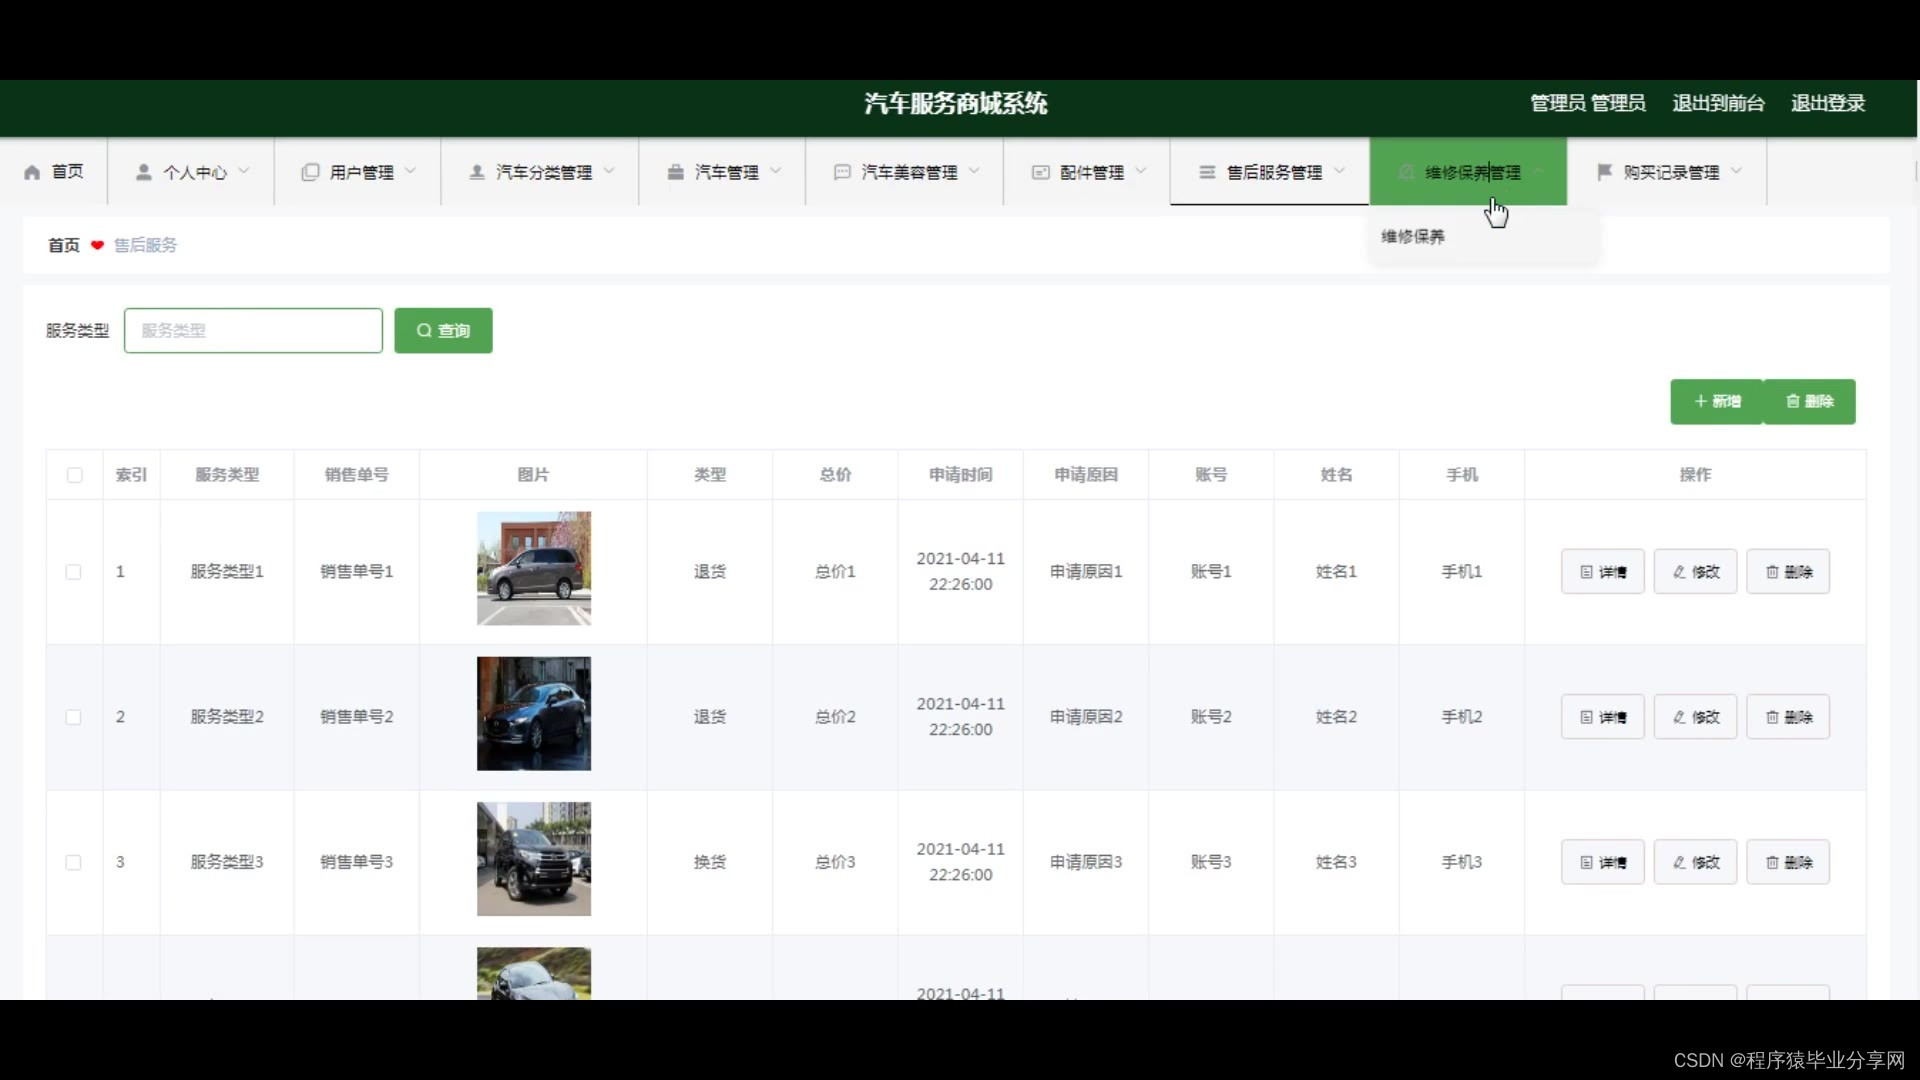Select 维修保养 from the open menu
1920x1080 pixels.
point(1412,236)
